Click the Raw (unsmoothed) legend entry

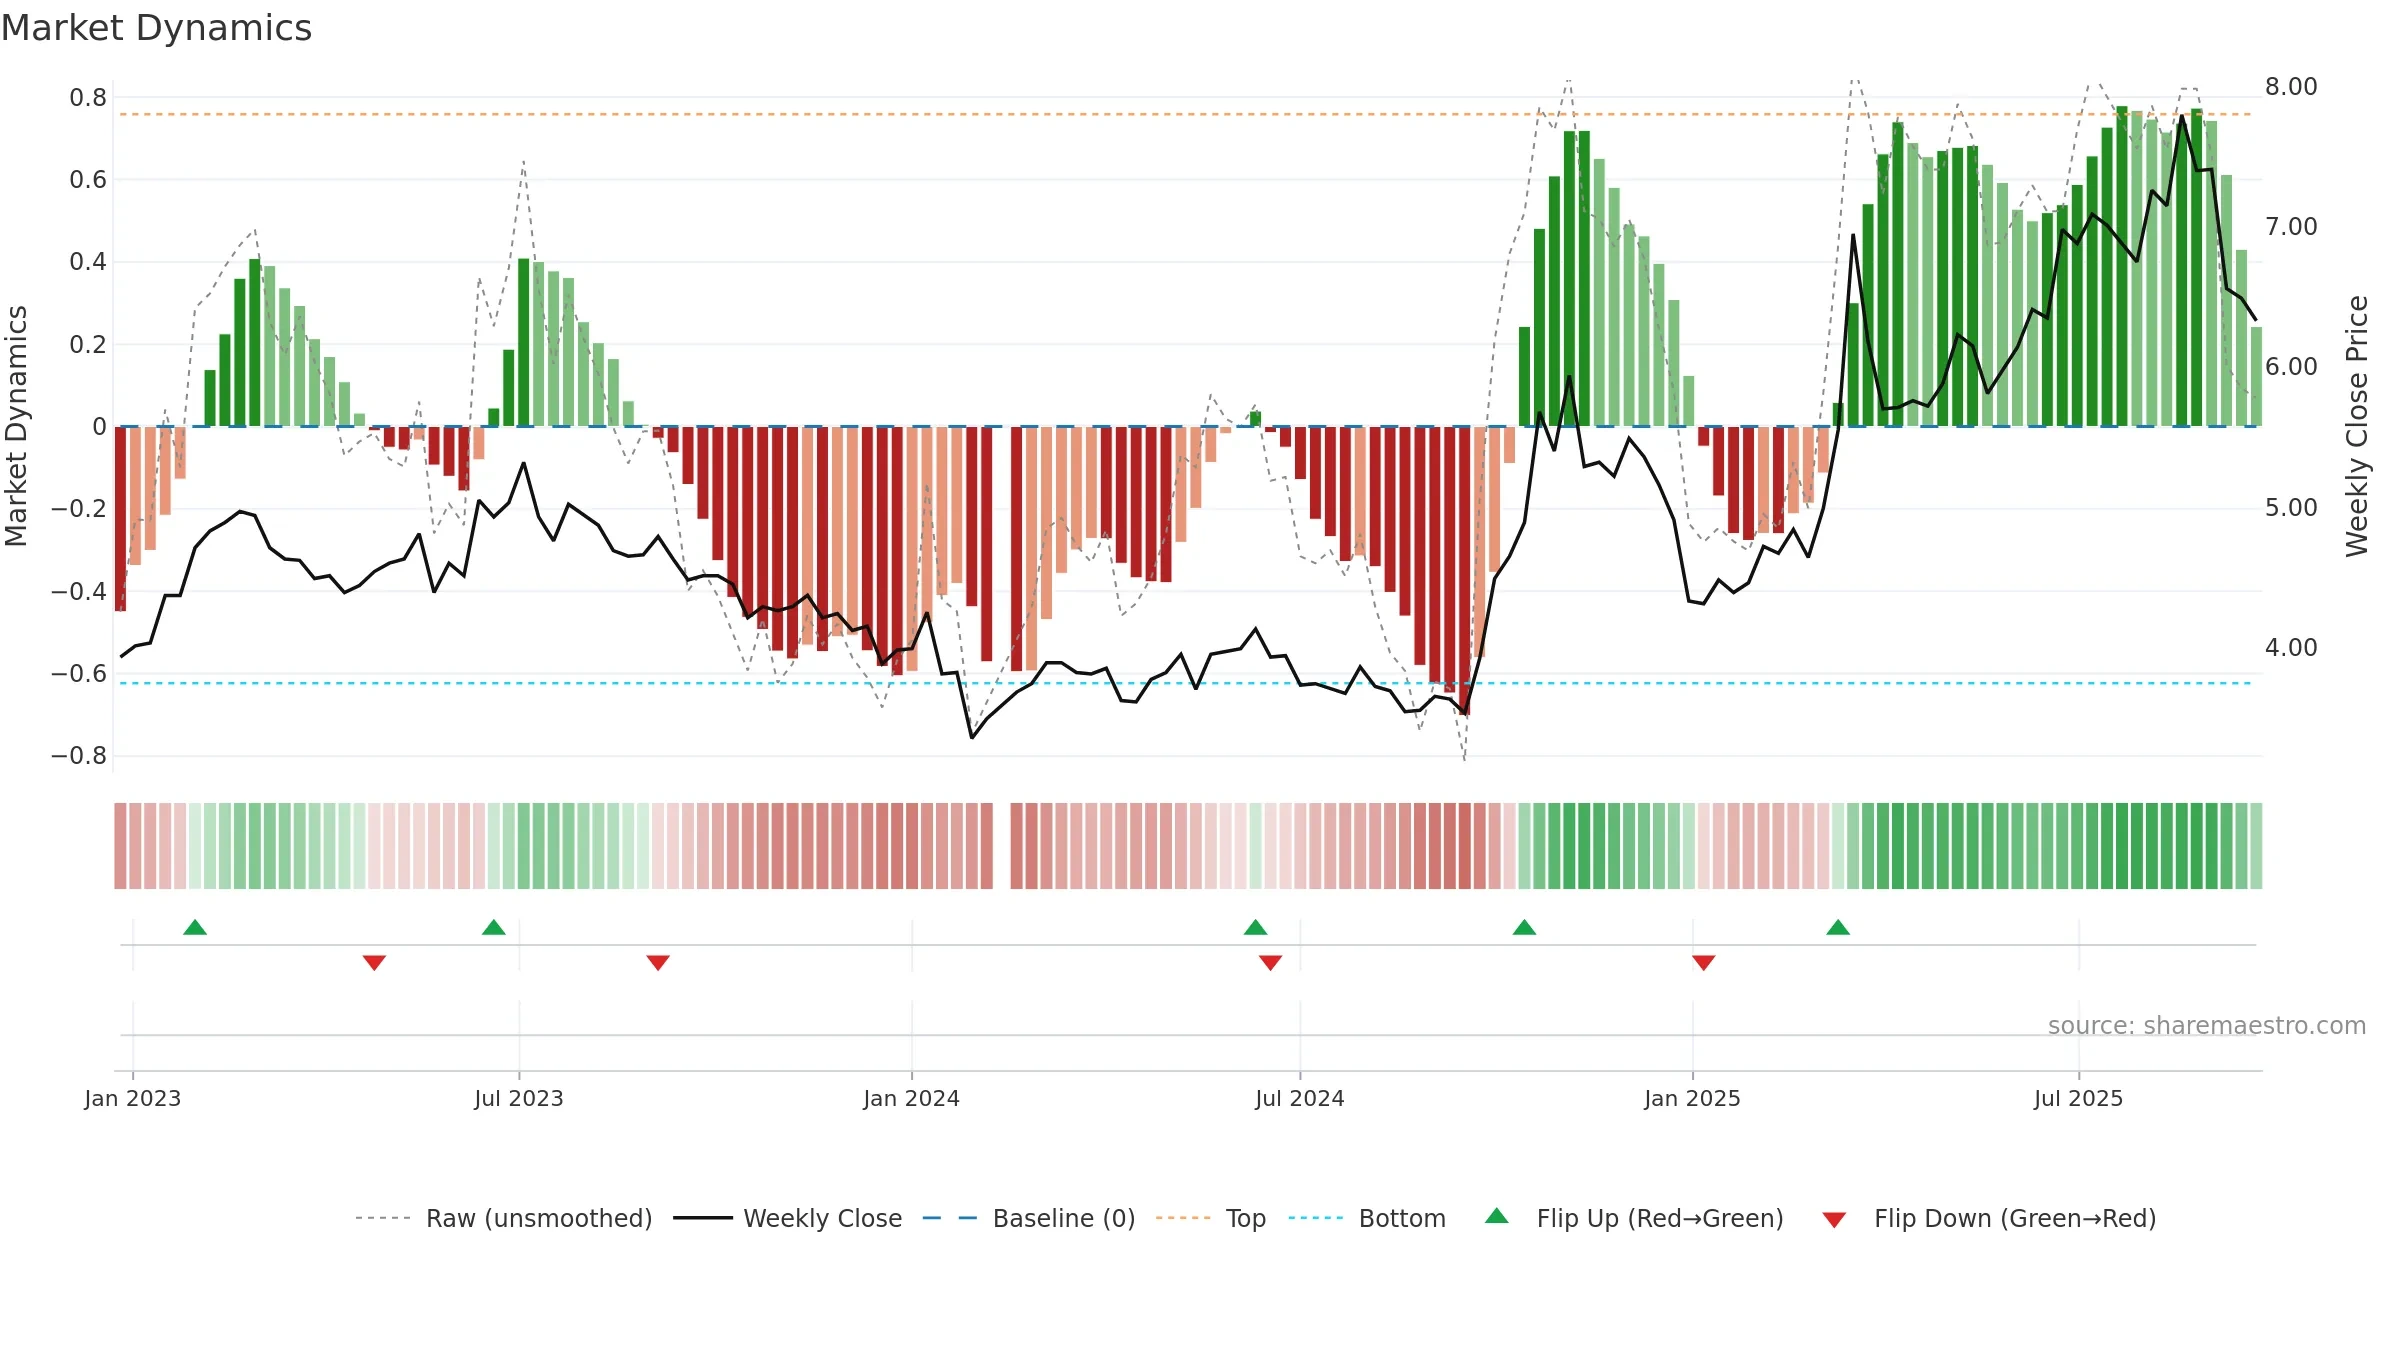coord(503,1218)
